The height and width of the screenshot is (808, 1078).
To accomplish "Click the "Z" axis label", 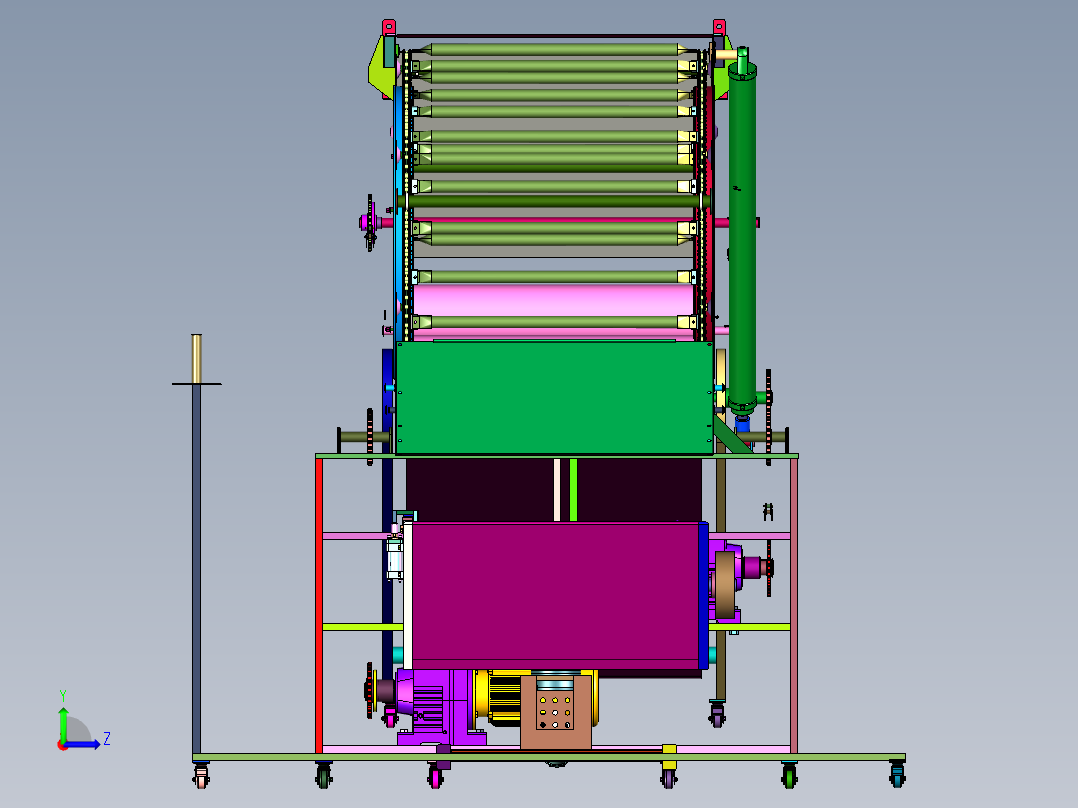I will 107,739.
